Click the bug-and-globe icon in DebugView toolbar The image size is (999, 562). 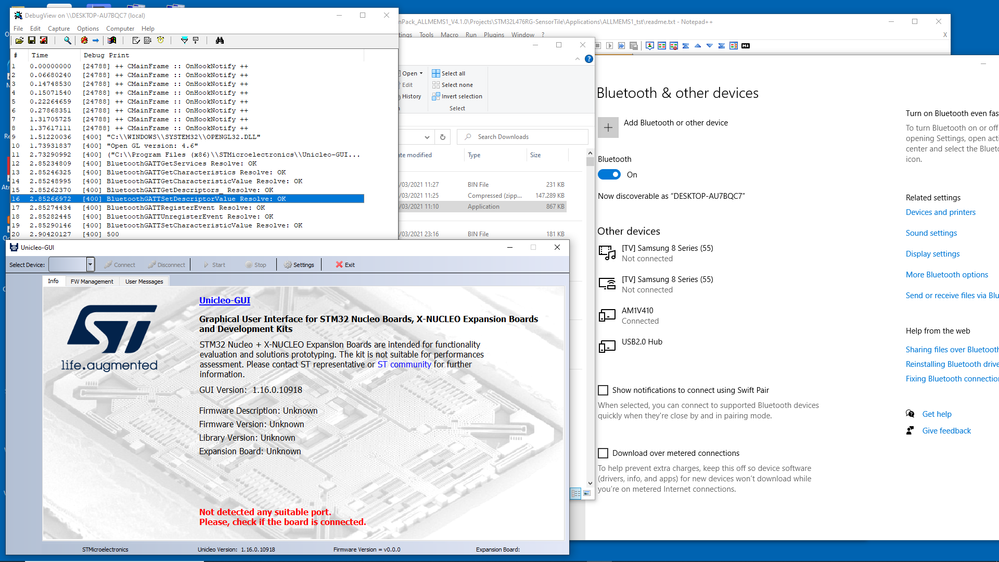[x=83, y=40]
